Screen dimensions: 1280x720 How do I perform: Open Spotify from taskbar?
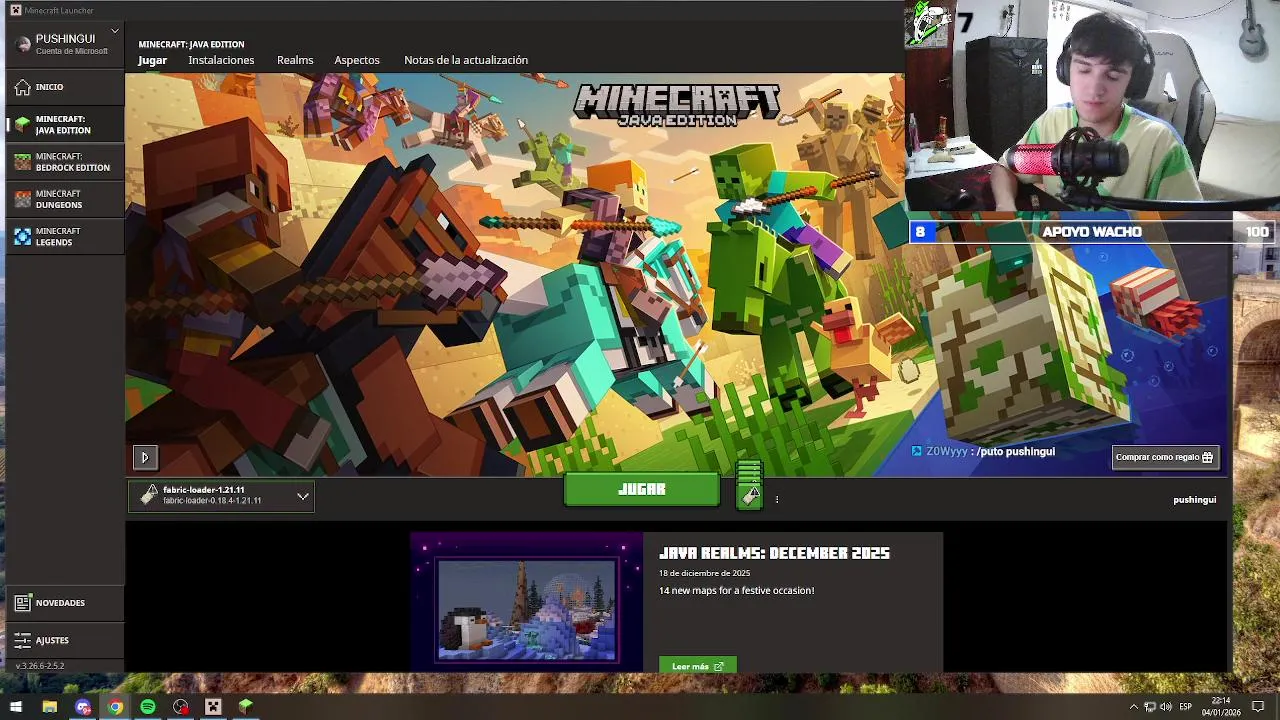coord(148,707)
